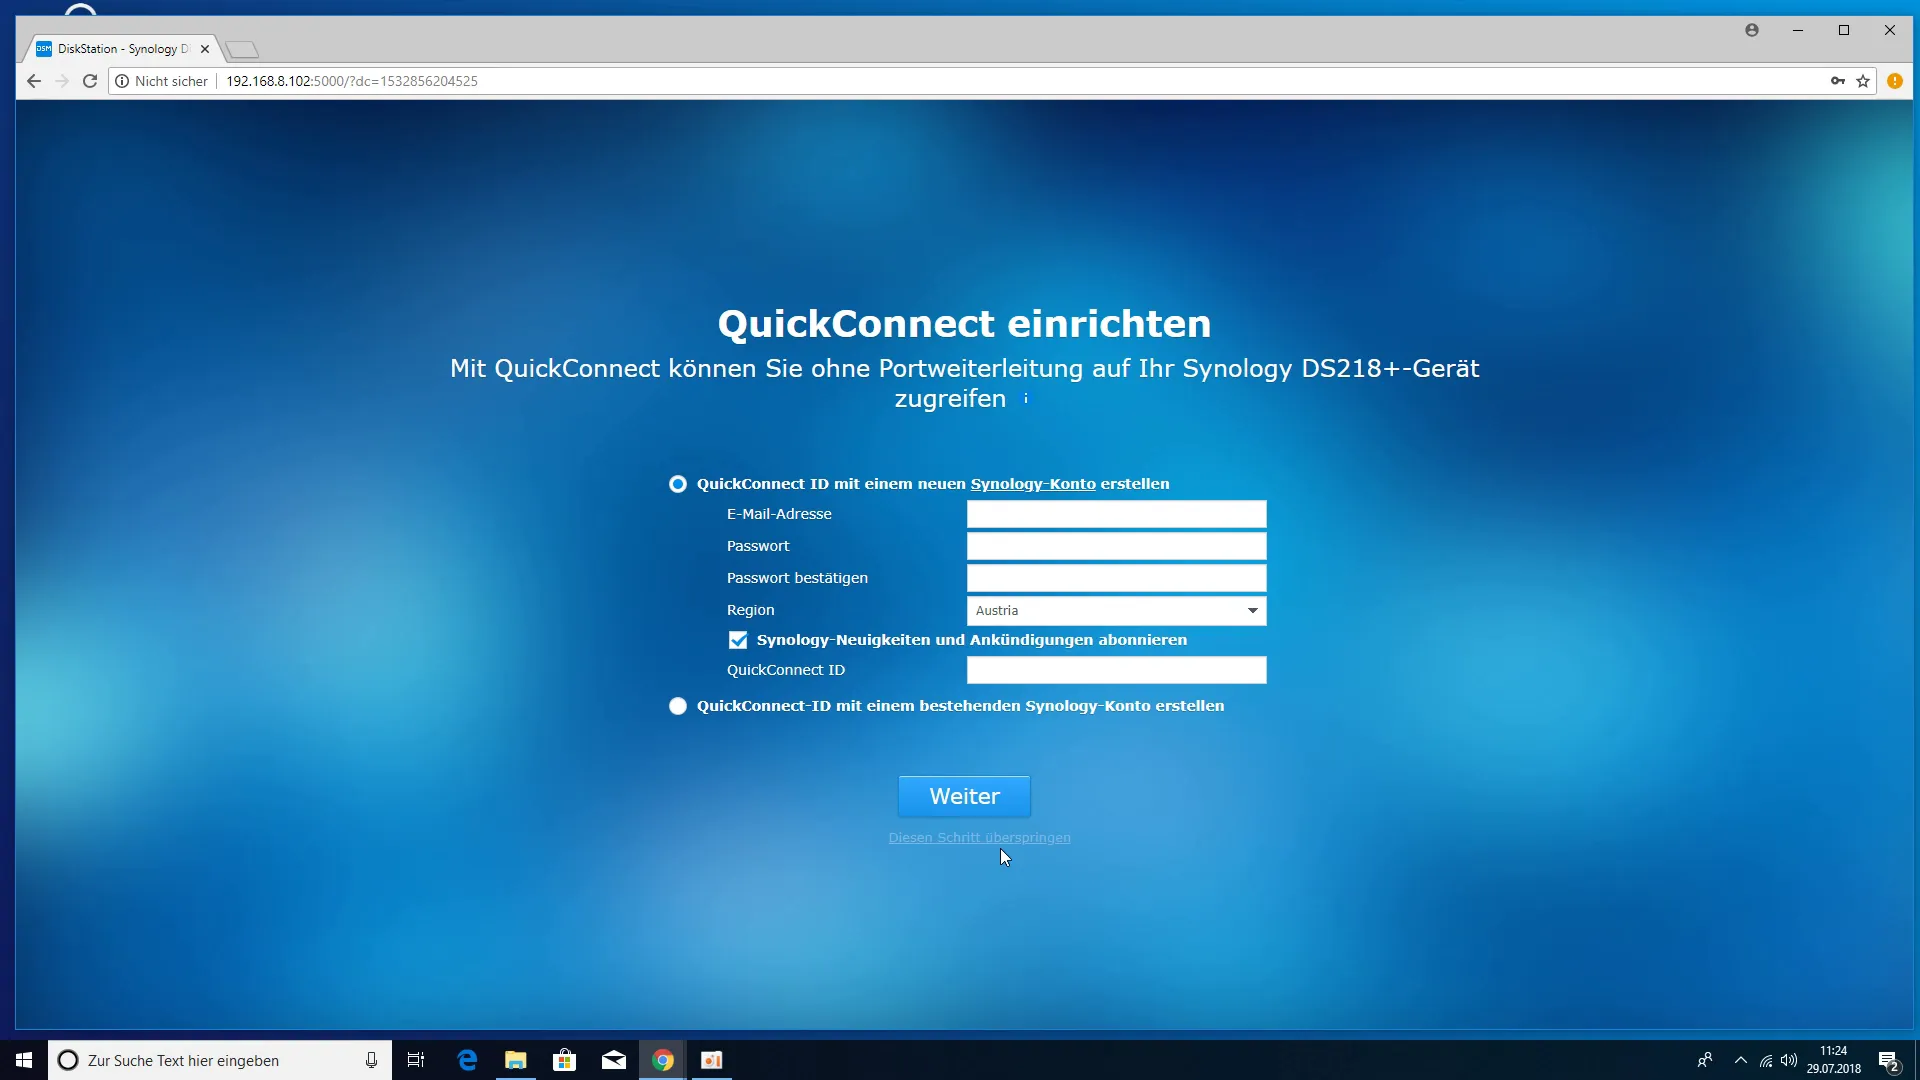The image size is (1920, 1080).
Task: Click the address bar URL
Action: tap(352, 81)
